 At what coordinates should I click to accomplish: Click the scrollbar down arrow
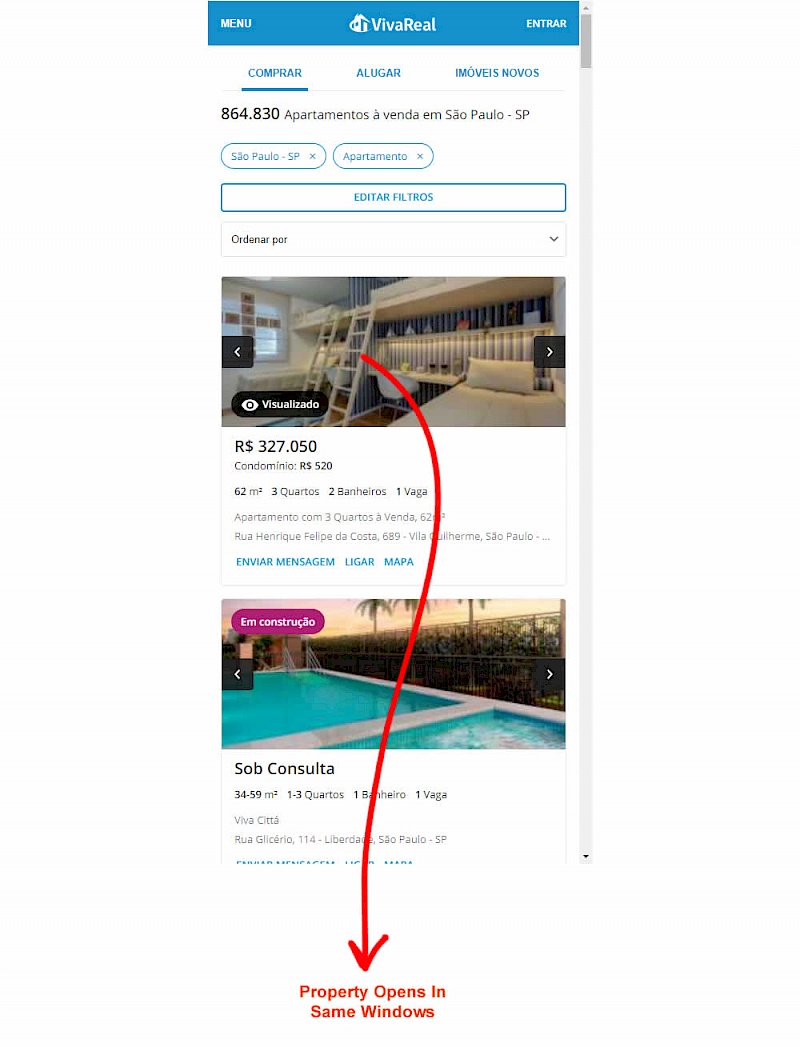[x=586, y=856]
